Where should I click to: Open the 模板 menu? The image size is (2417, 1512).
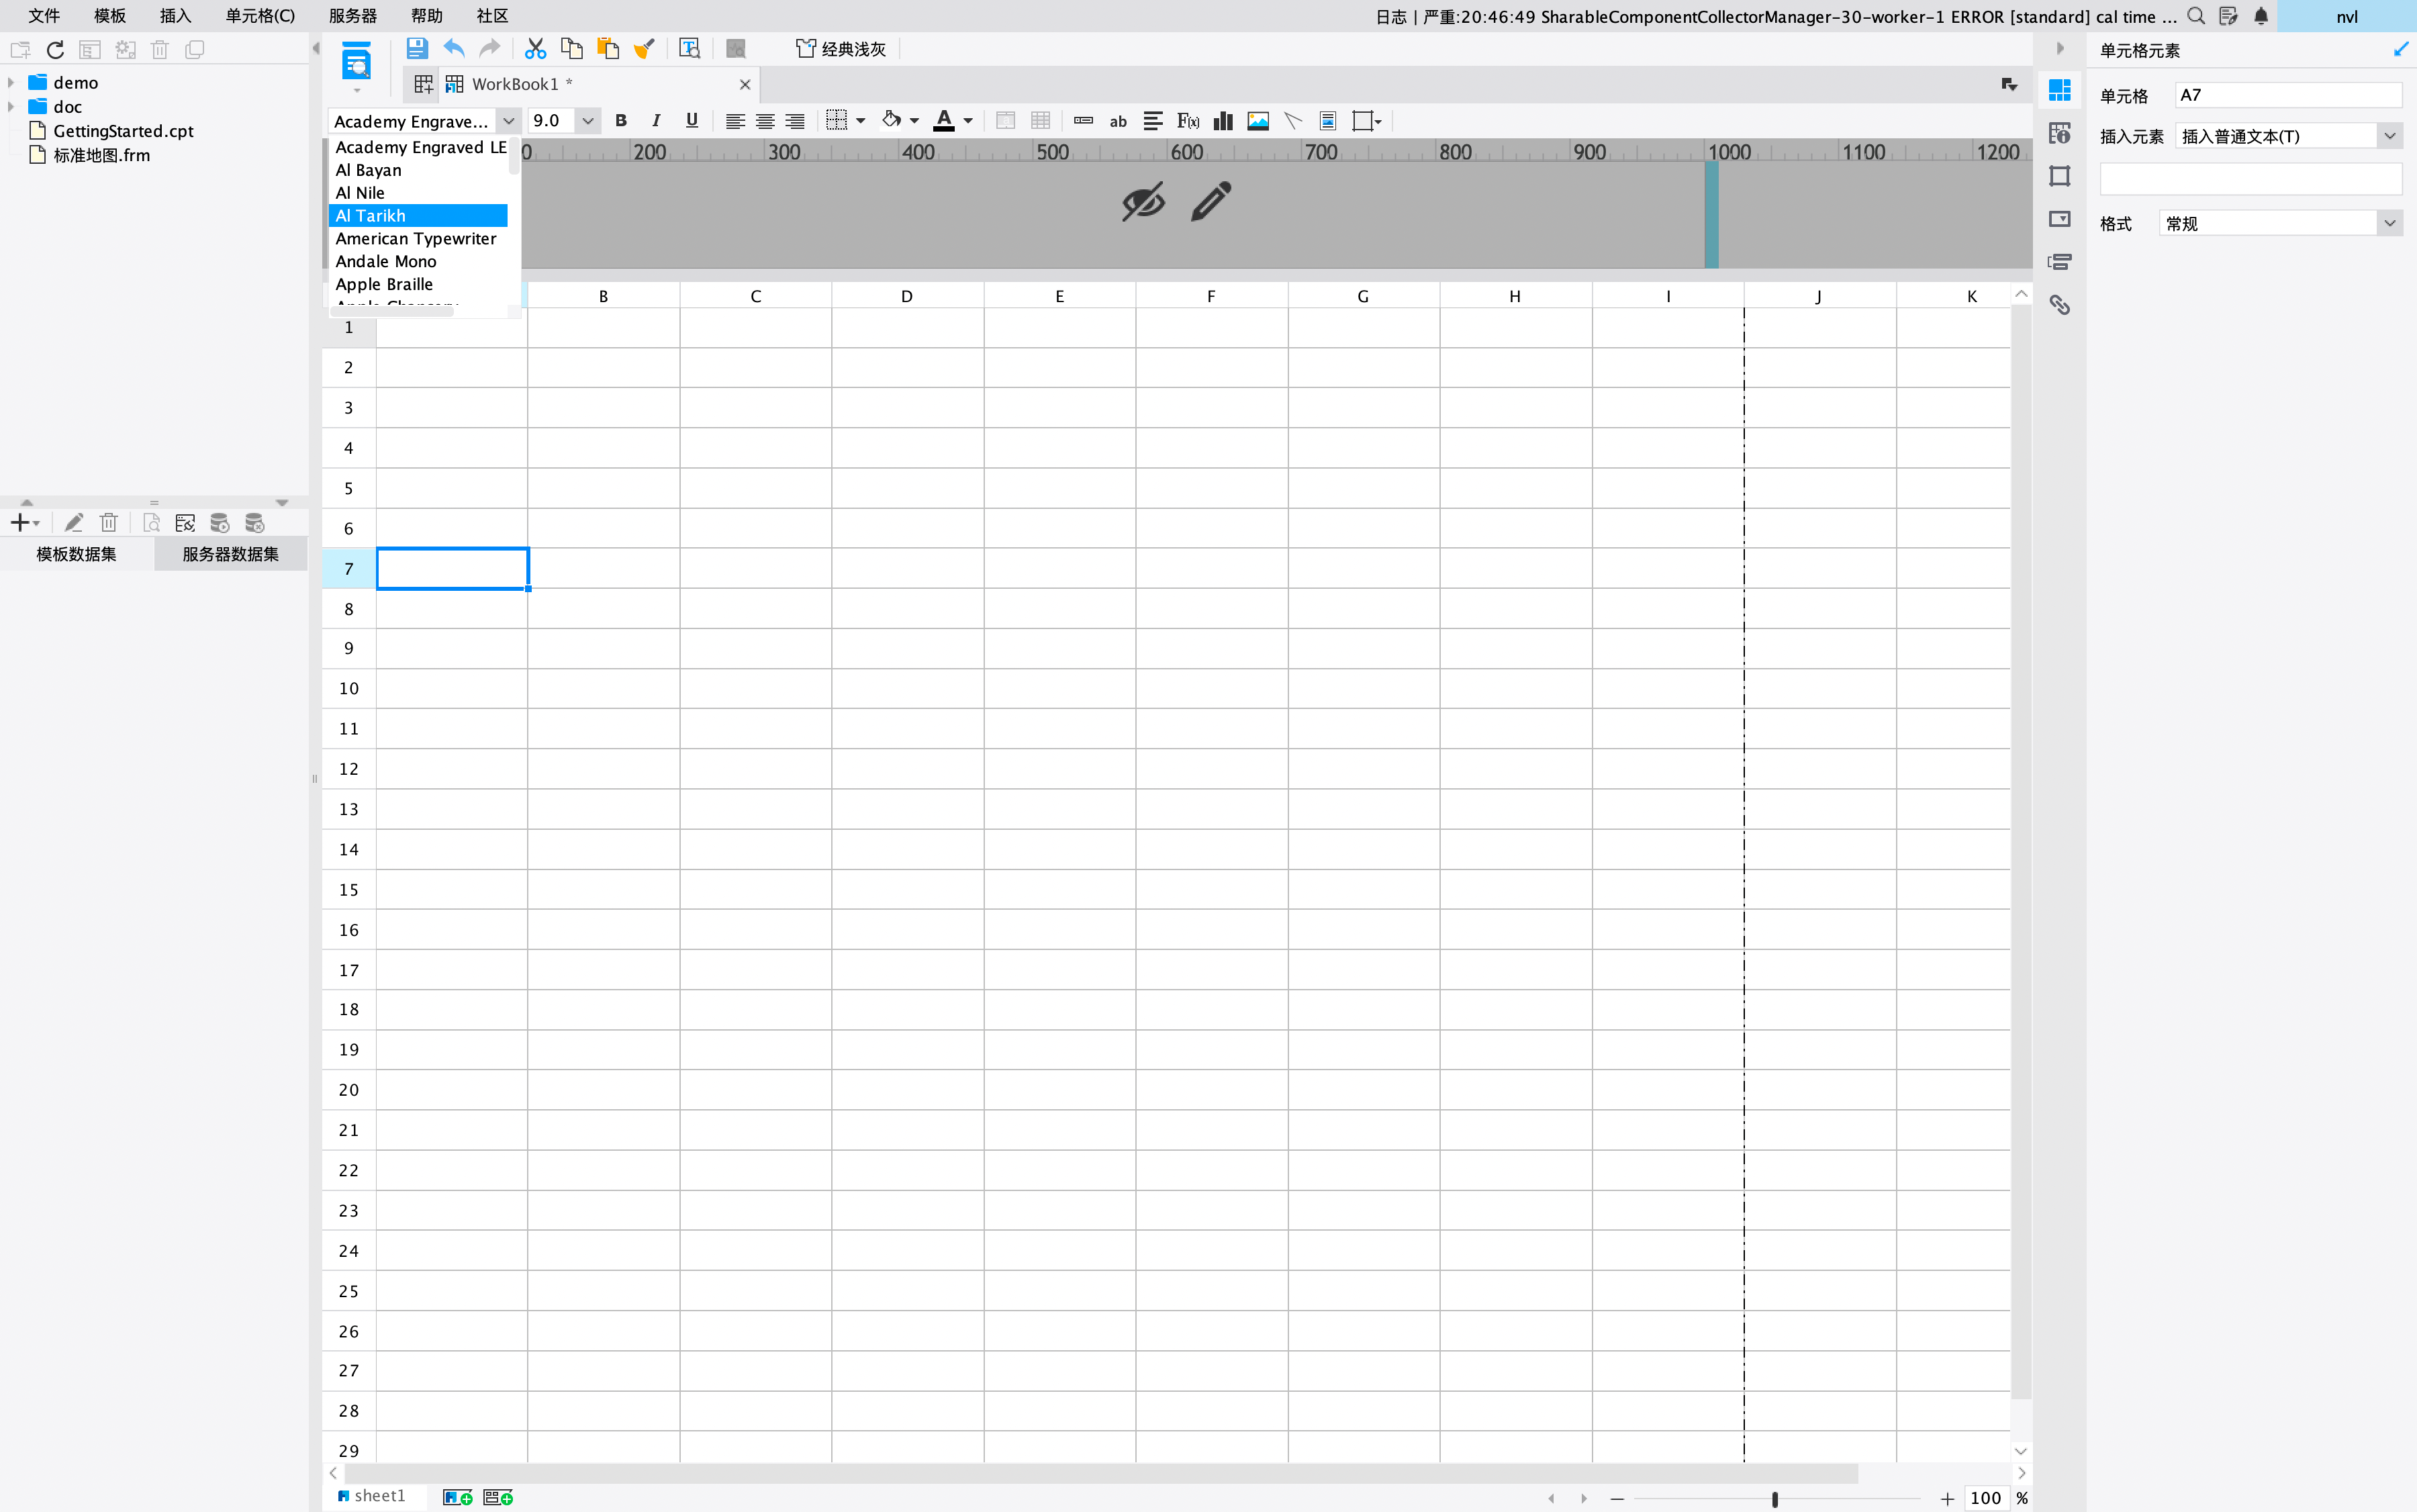tap(110, 16)
